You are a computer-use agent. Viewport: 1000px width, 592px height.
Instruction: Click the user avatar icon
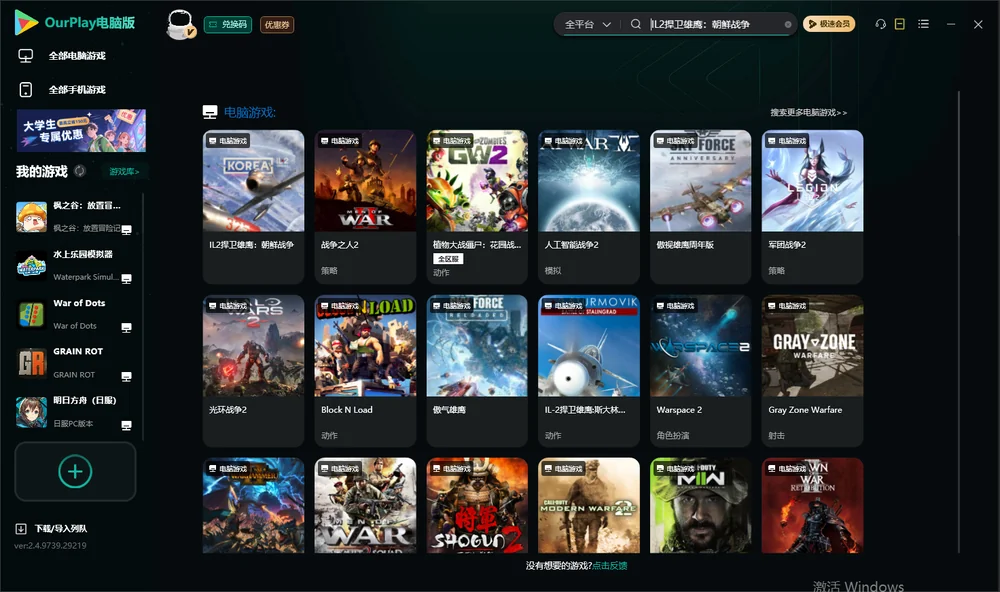tap(180, 25)
